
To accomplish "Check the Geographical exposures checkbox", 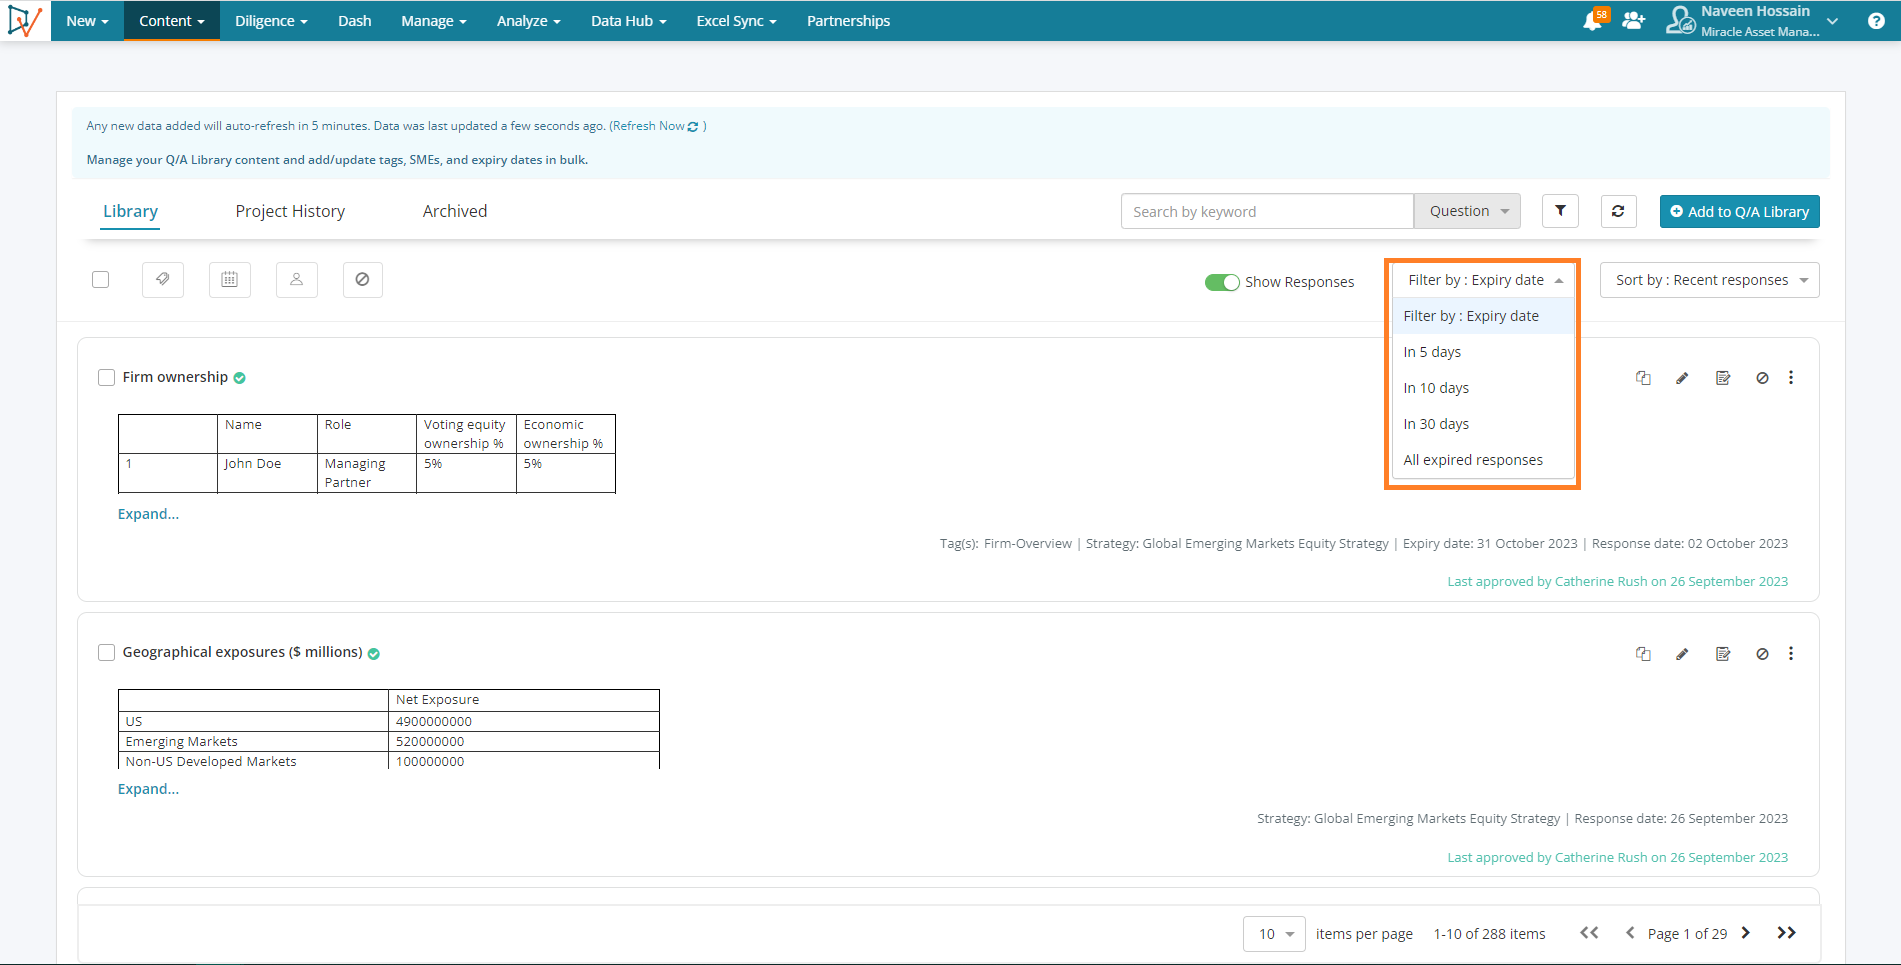I will point(106,653).
